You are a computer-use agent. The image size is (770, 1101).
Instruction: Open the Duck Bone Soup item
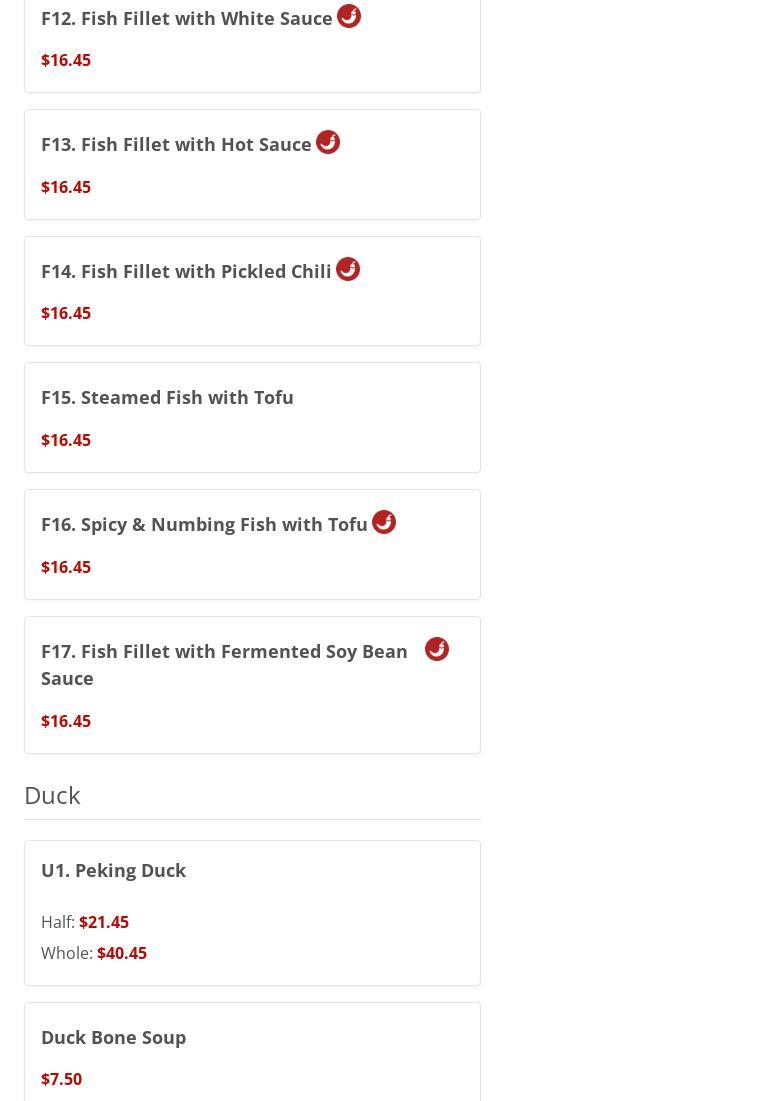(x=252, y=1052)
